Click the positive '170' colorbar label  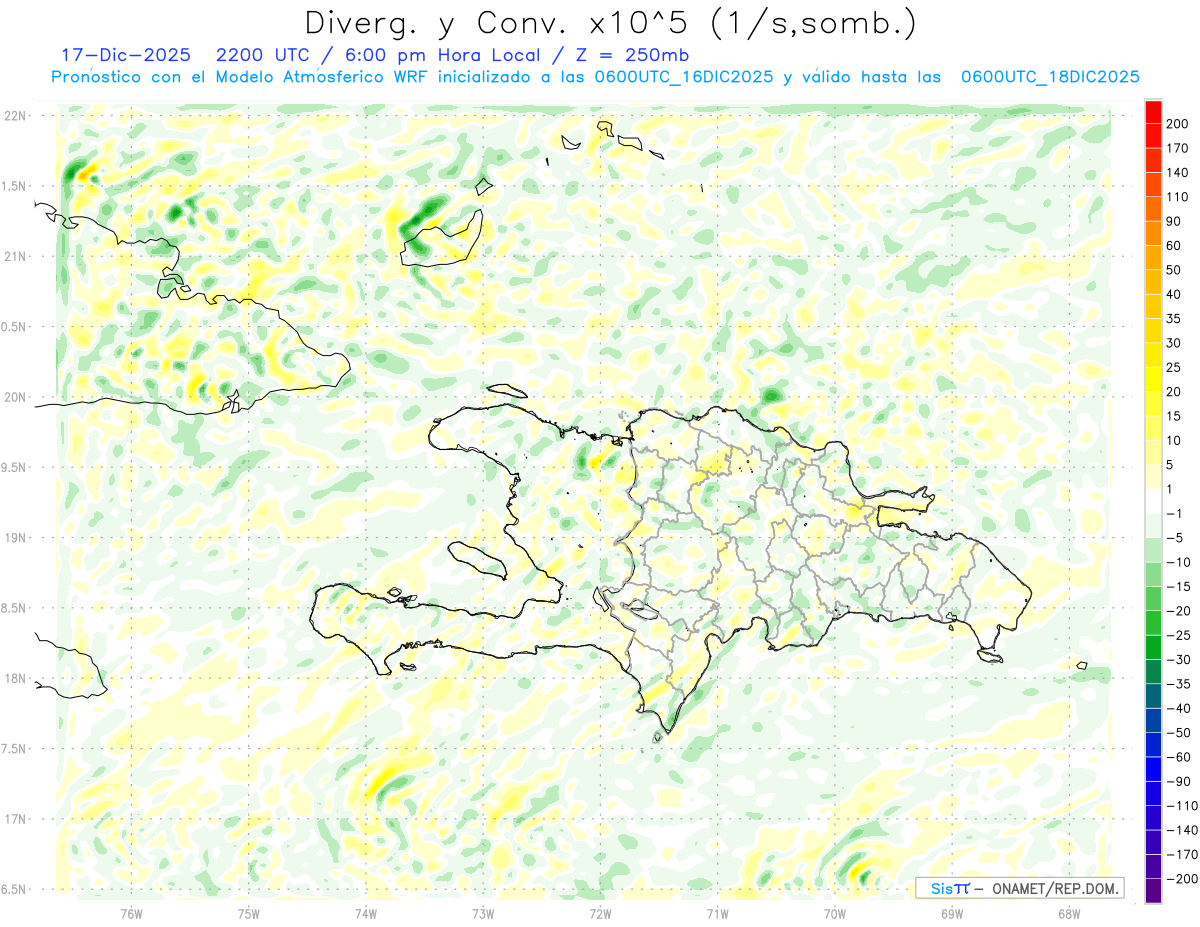[x=1178, y=148]
